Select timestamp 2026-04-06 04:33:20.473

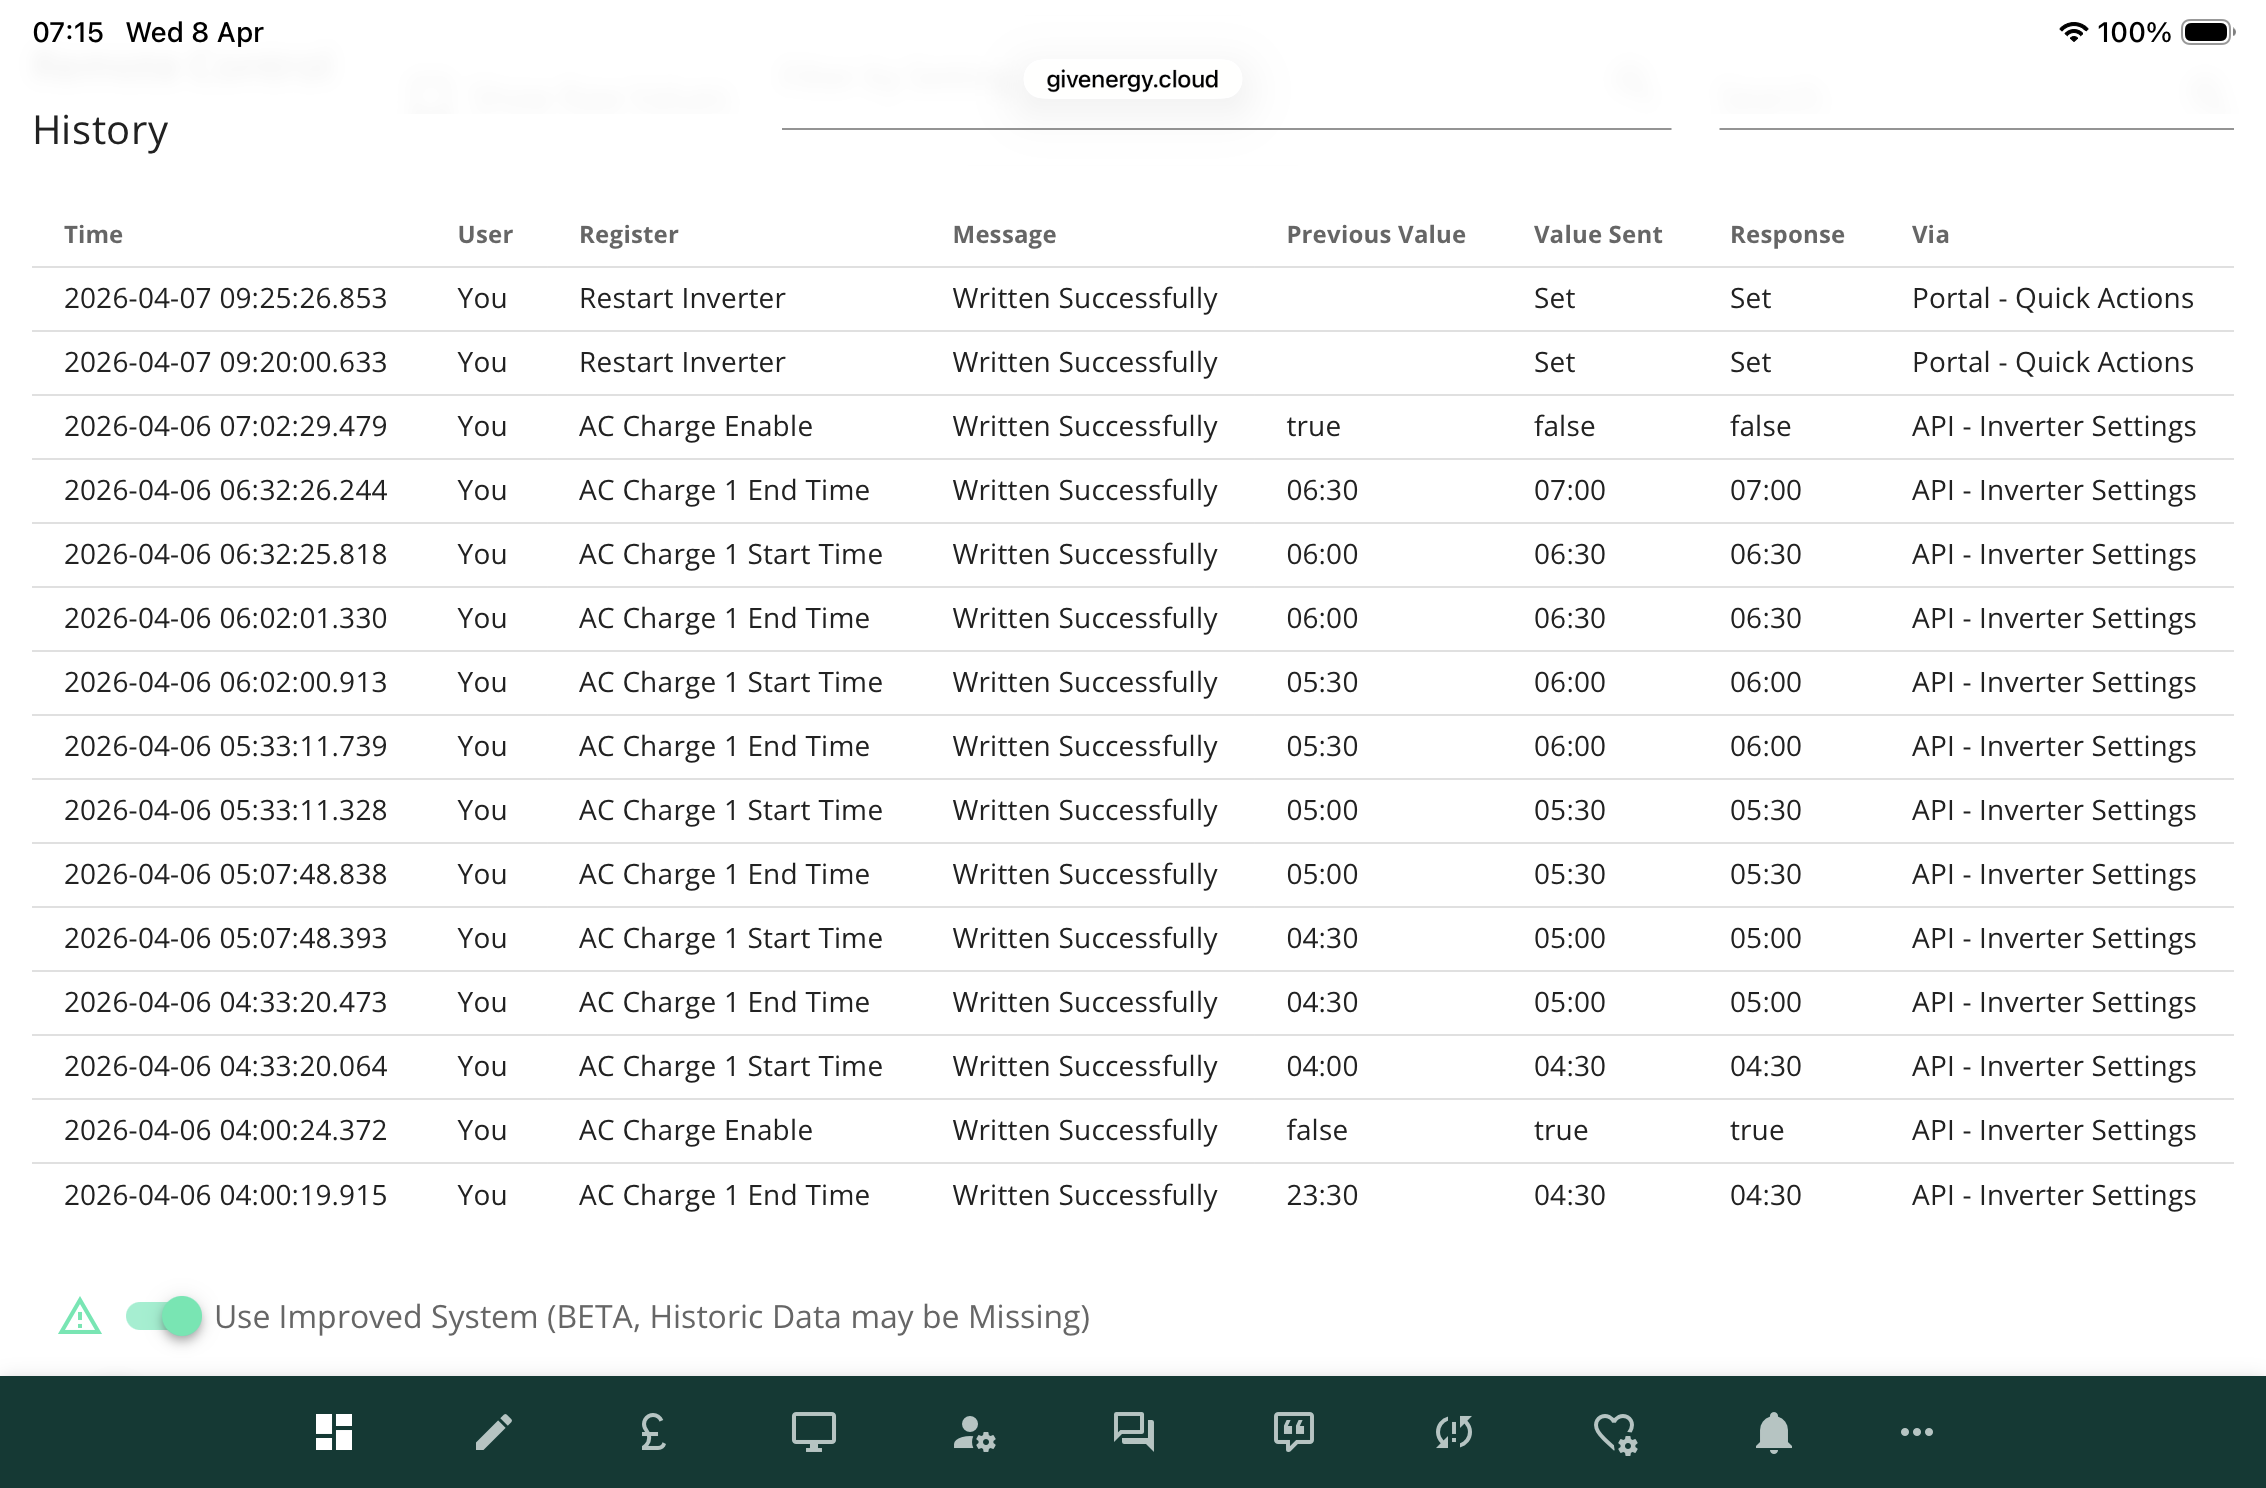coord(225,1002)
